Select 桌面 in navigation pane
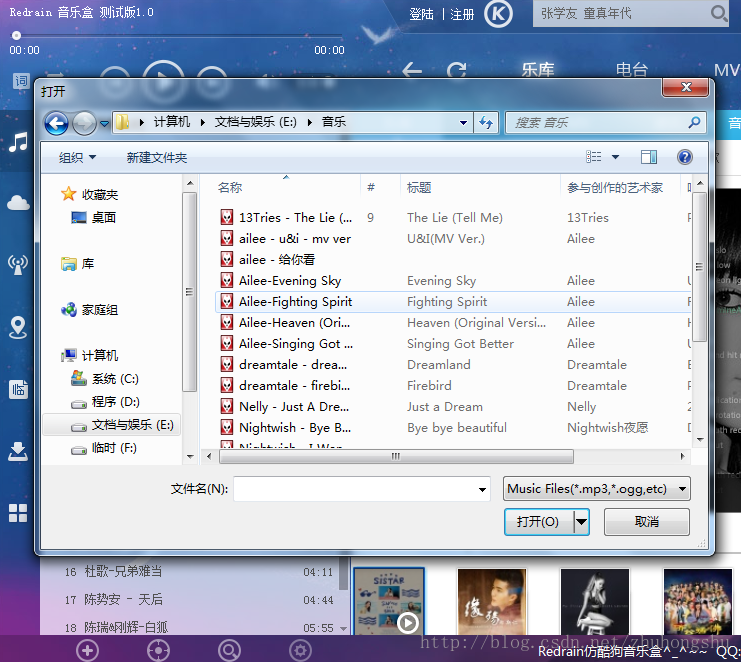This screenshot has height=662, width=741. tap(93, 217)
